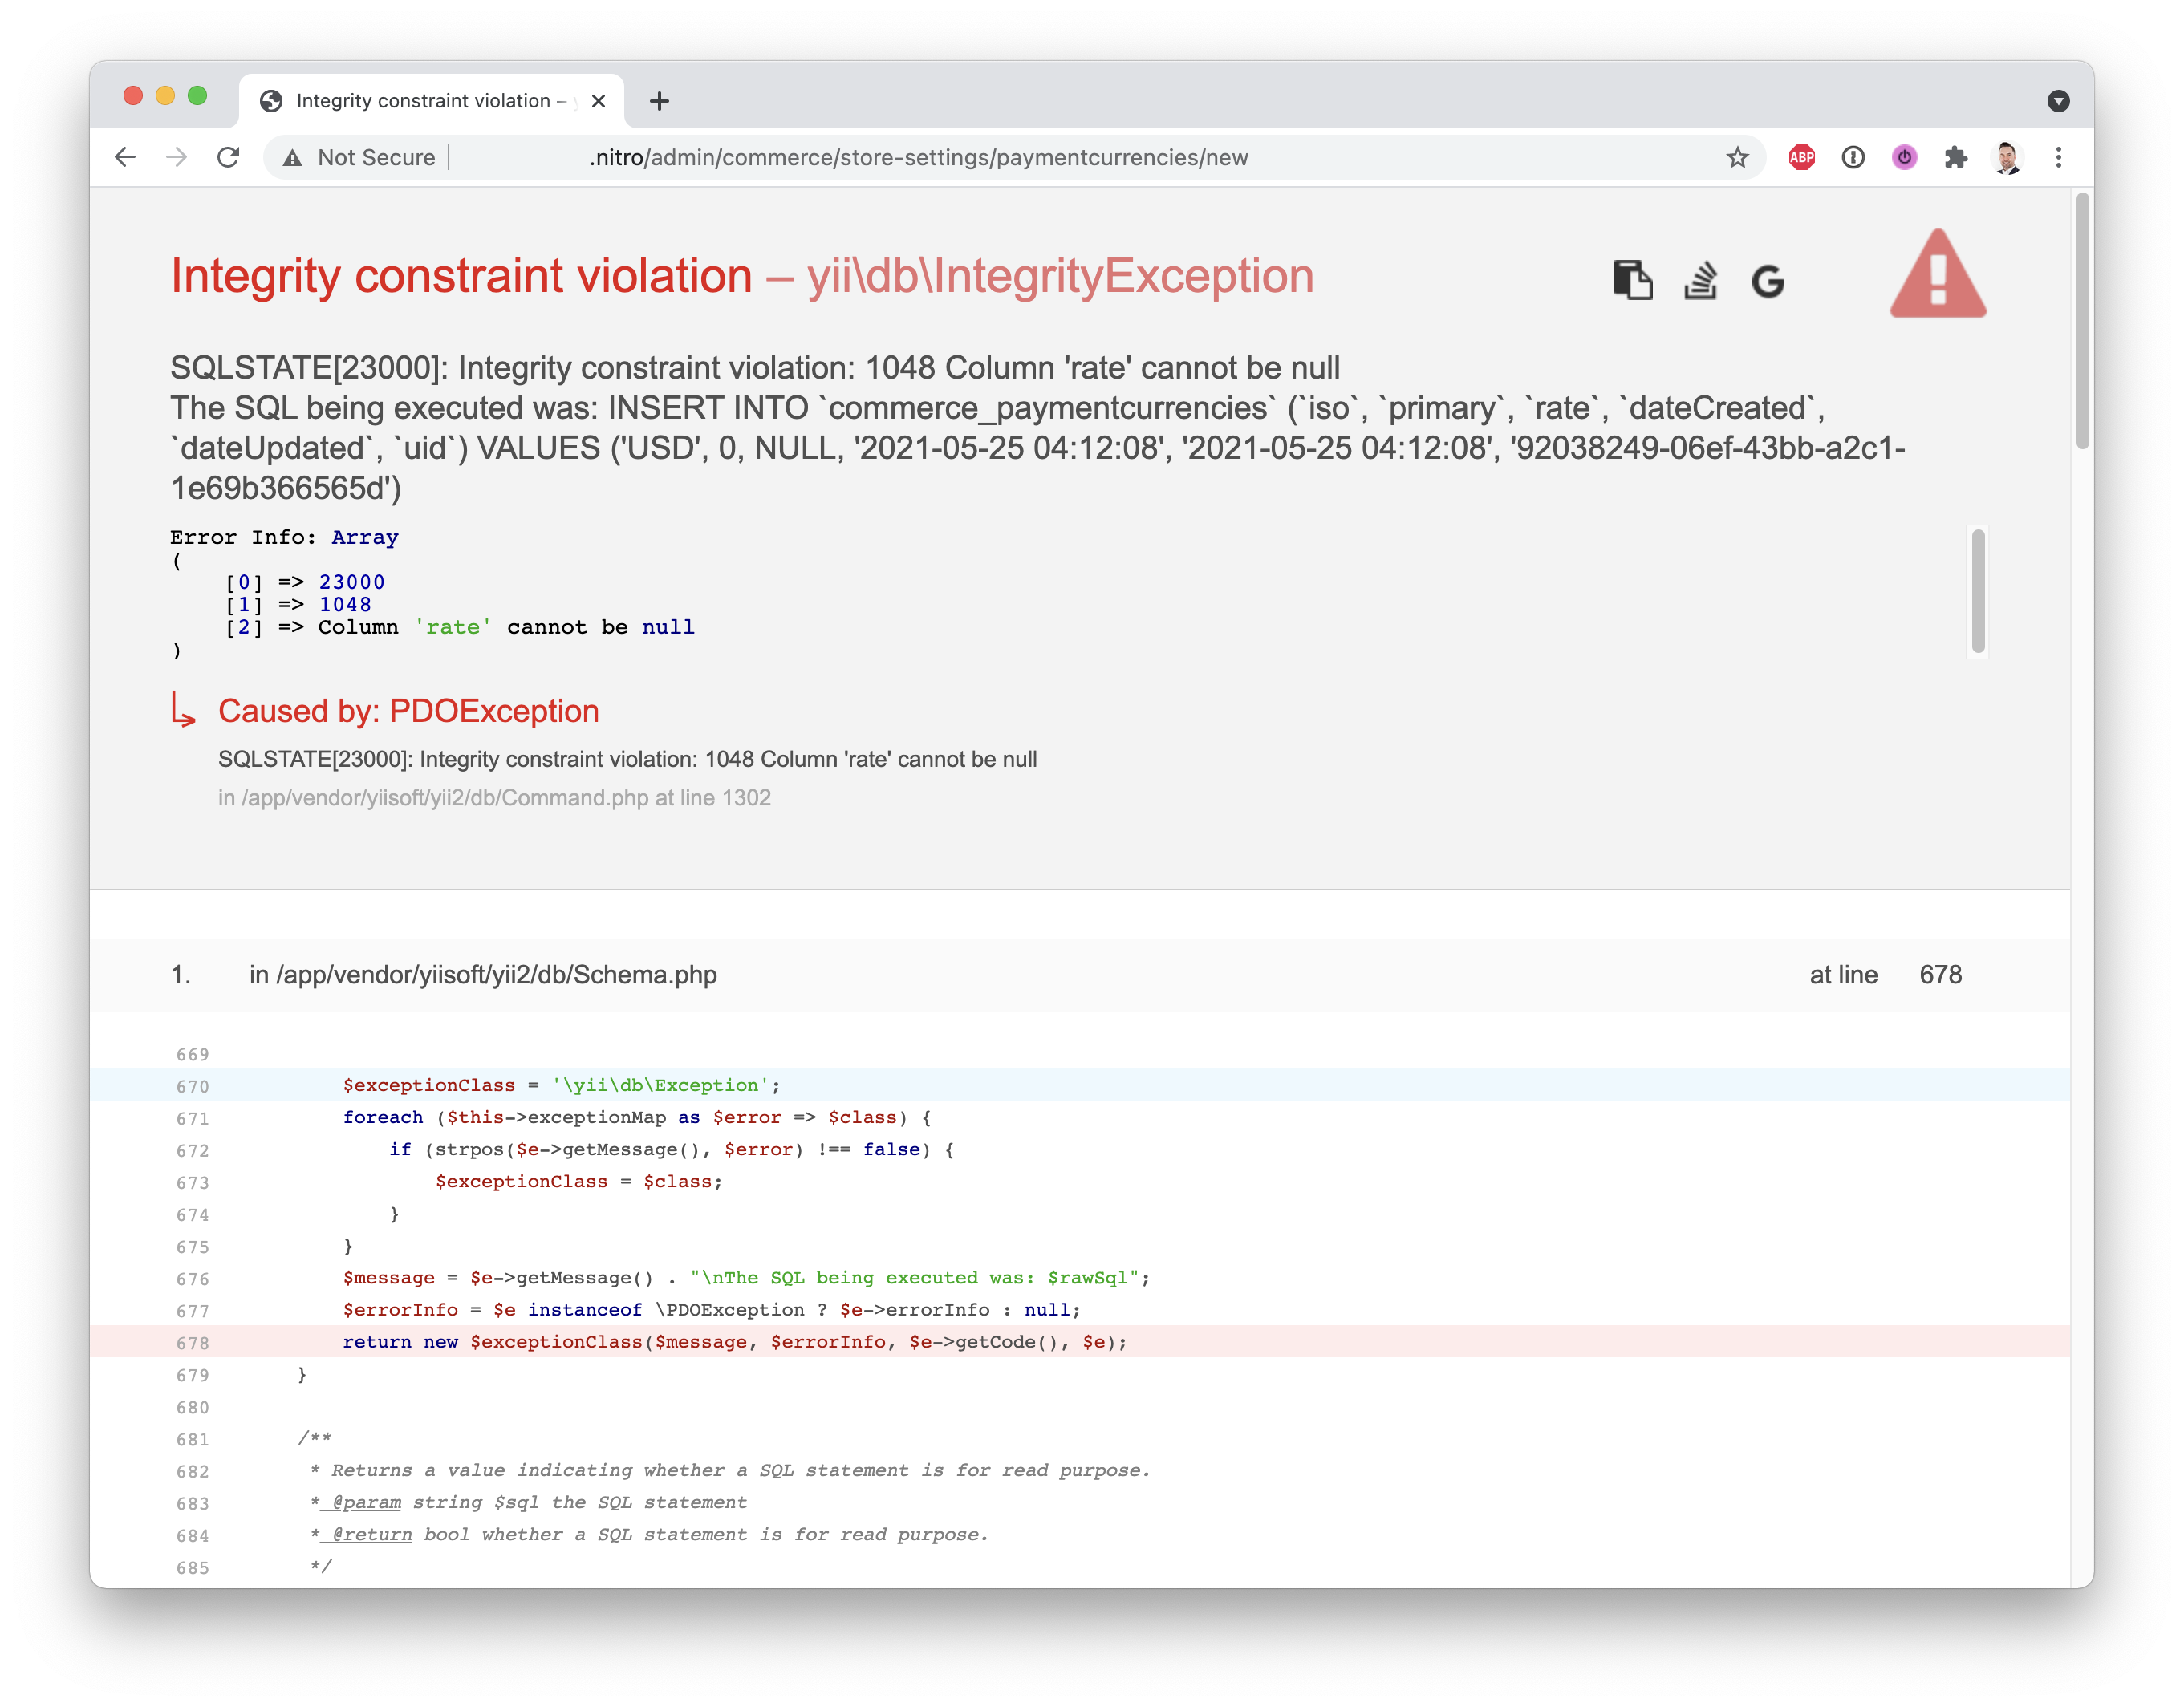Open the browser extensions puzzle menu
Image resolution: width=2184 pixels, height=1707 pixels.
[1957, 157]
